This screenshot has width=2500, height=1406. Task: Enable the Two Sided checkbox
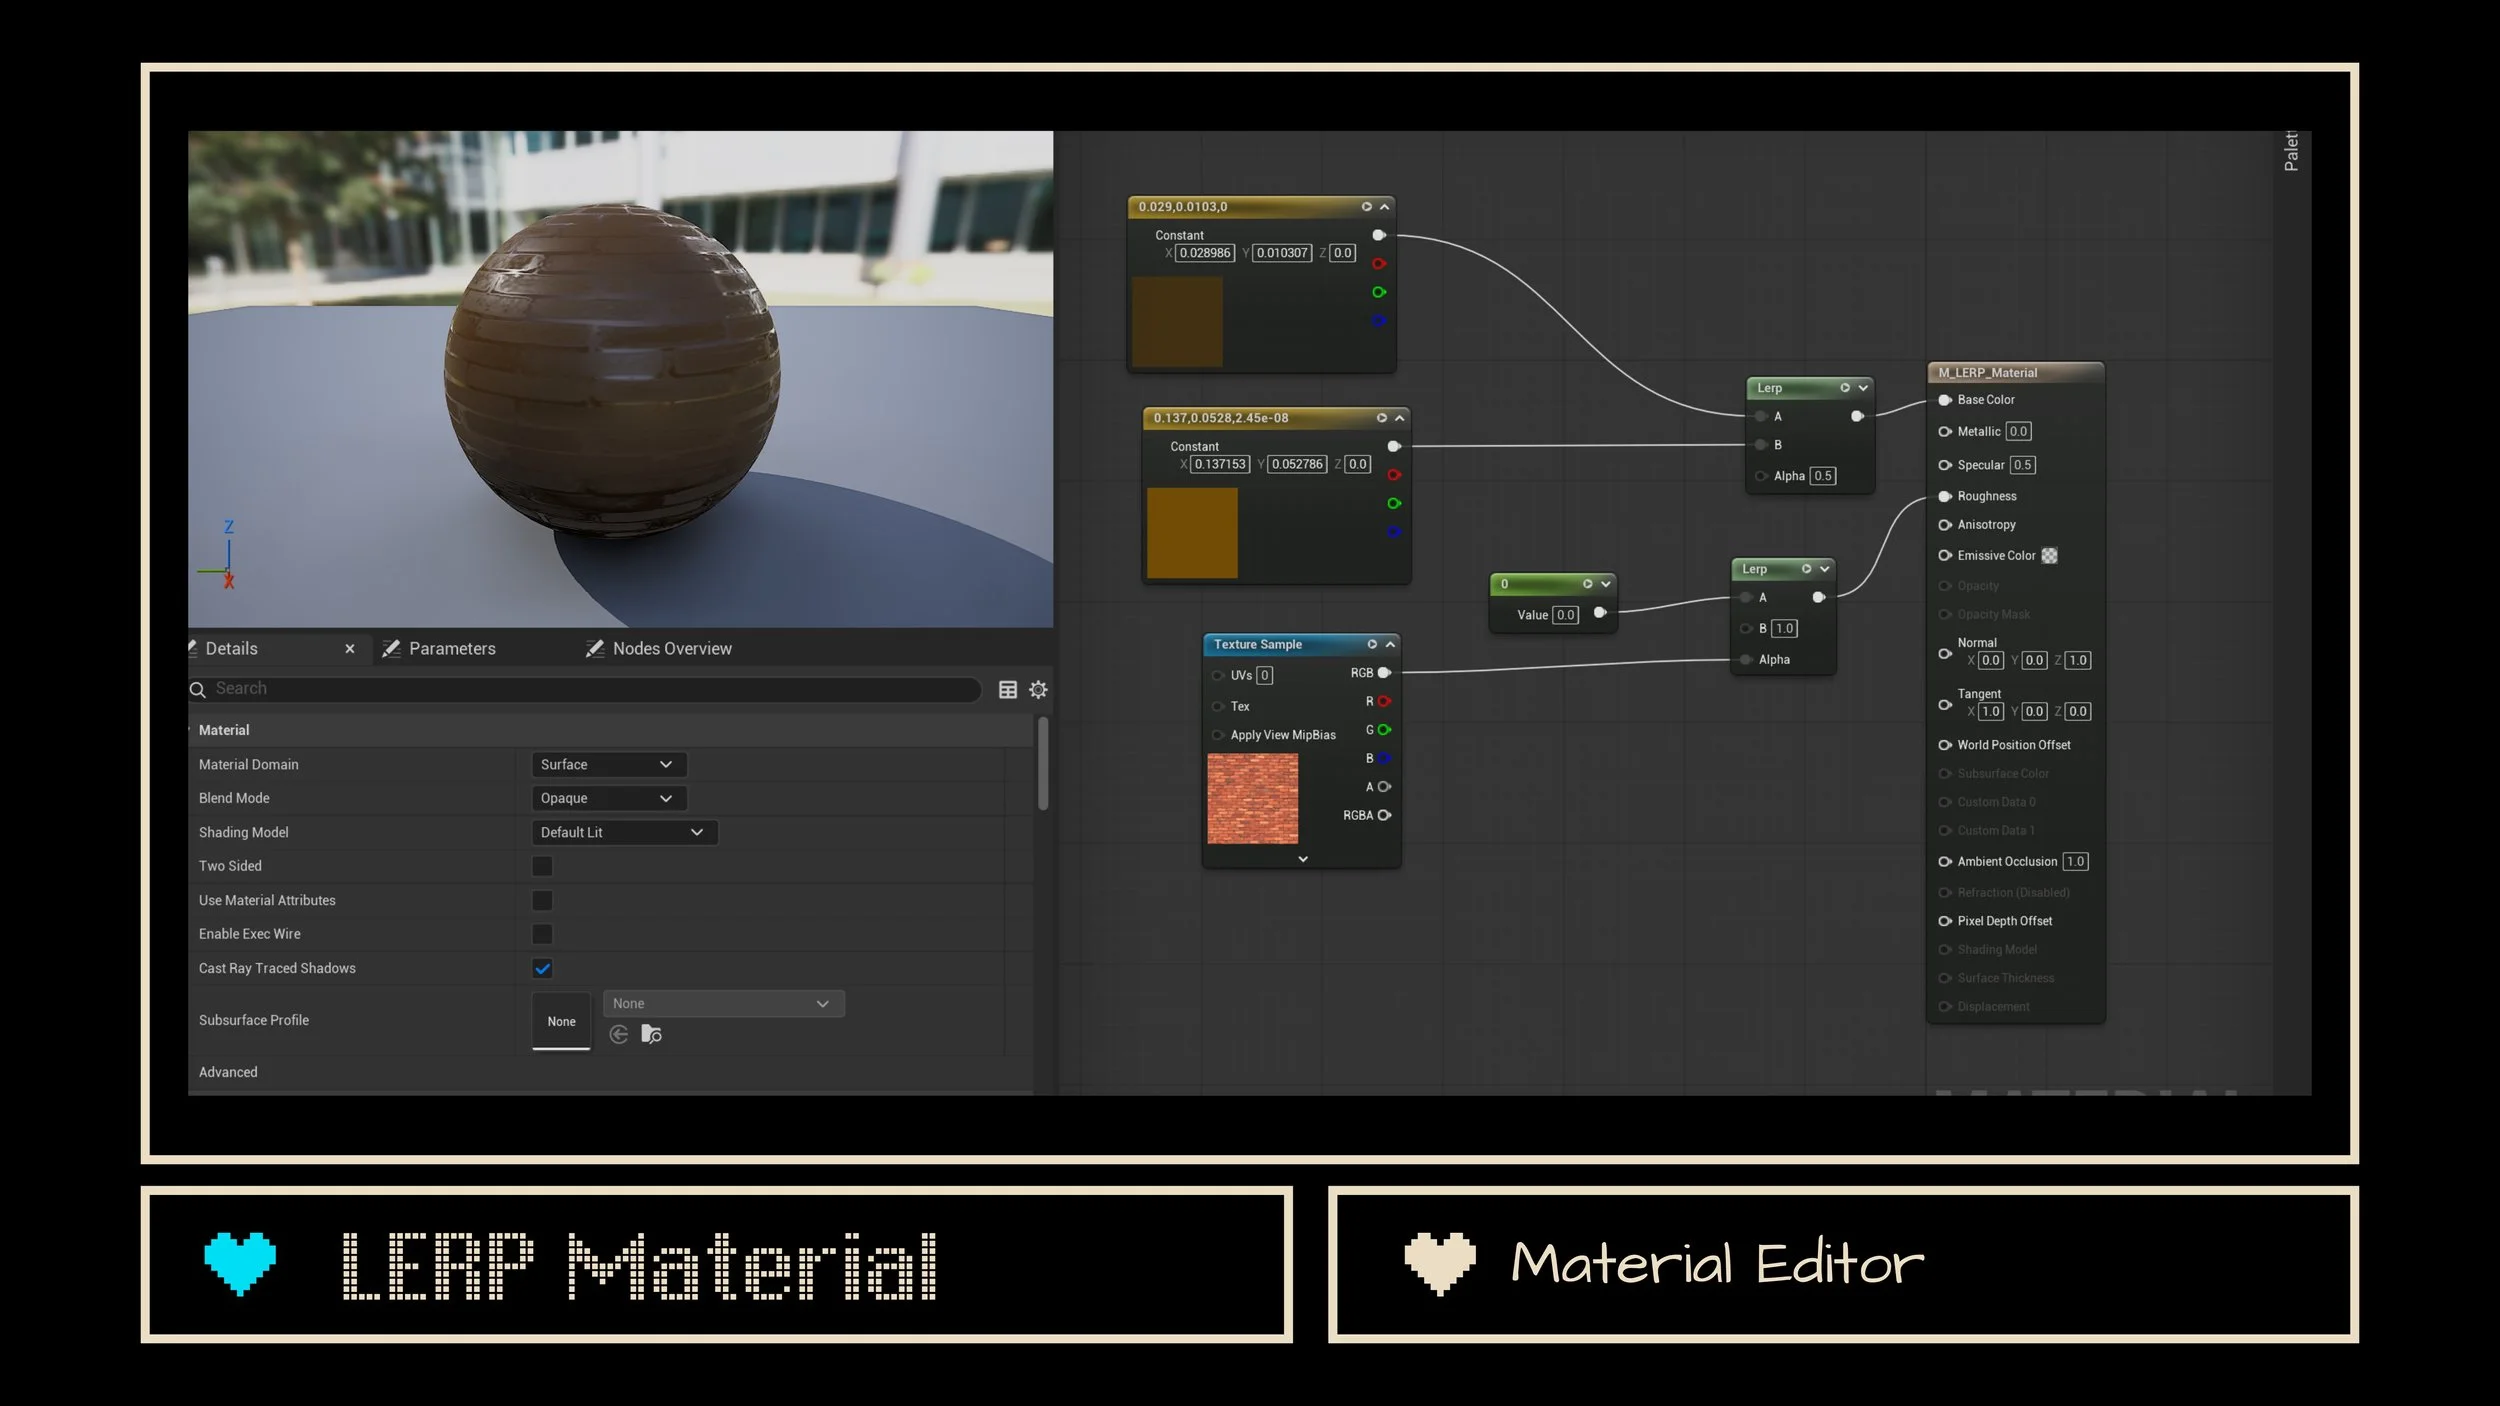point(542,866)
